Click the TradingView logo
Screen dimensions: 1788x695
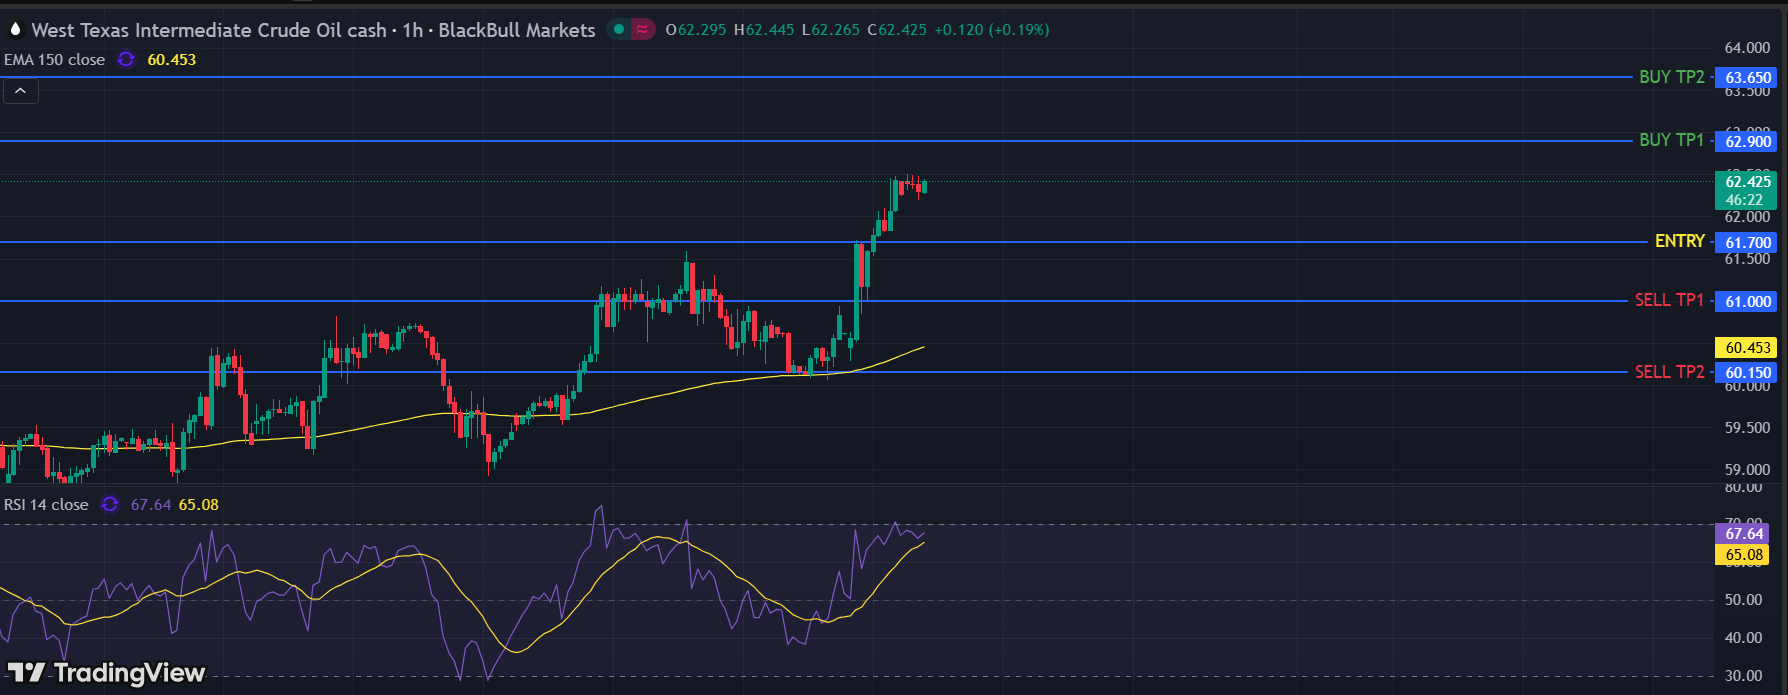tap(106, 673)
